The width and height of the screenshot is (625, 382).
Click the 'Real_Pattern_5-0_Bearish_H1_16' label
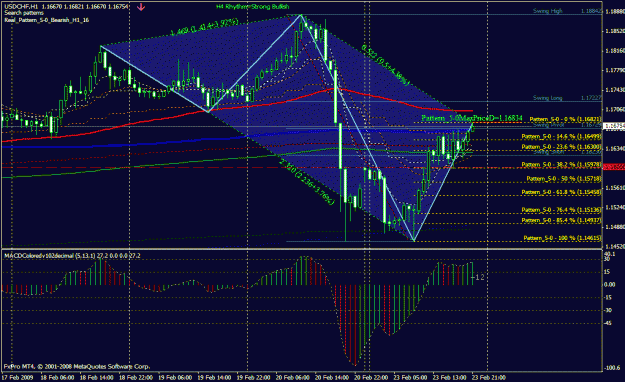coord(47,20)
